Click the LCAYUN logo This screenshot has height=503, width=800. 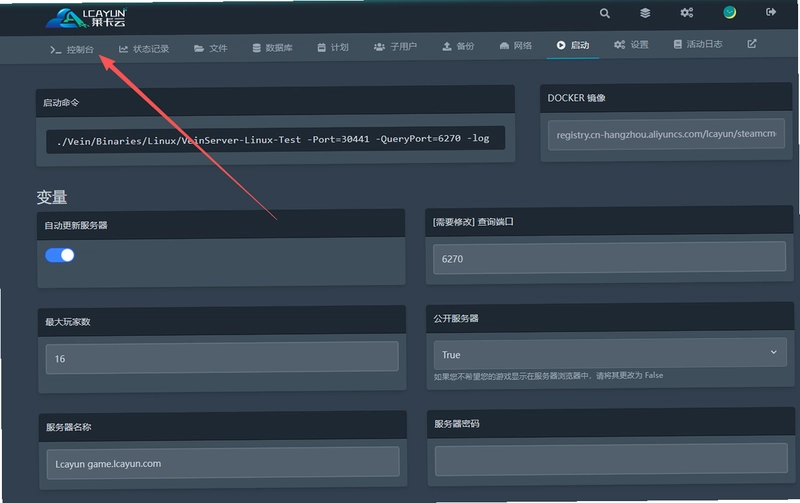[x=86, y=18]
